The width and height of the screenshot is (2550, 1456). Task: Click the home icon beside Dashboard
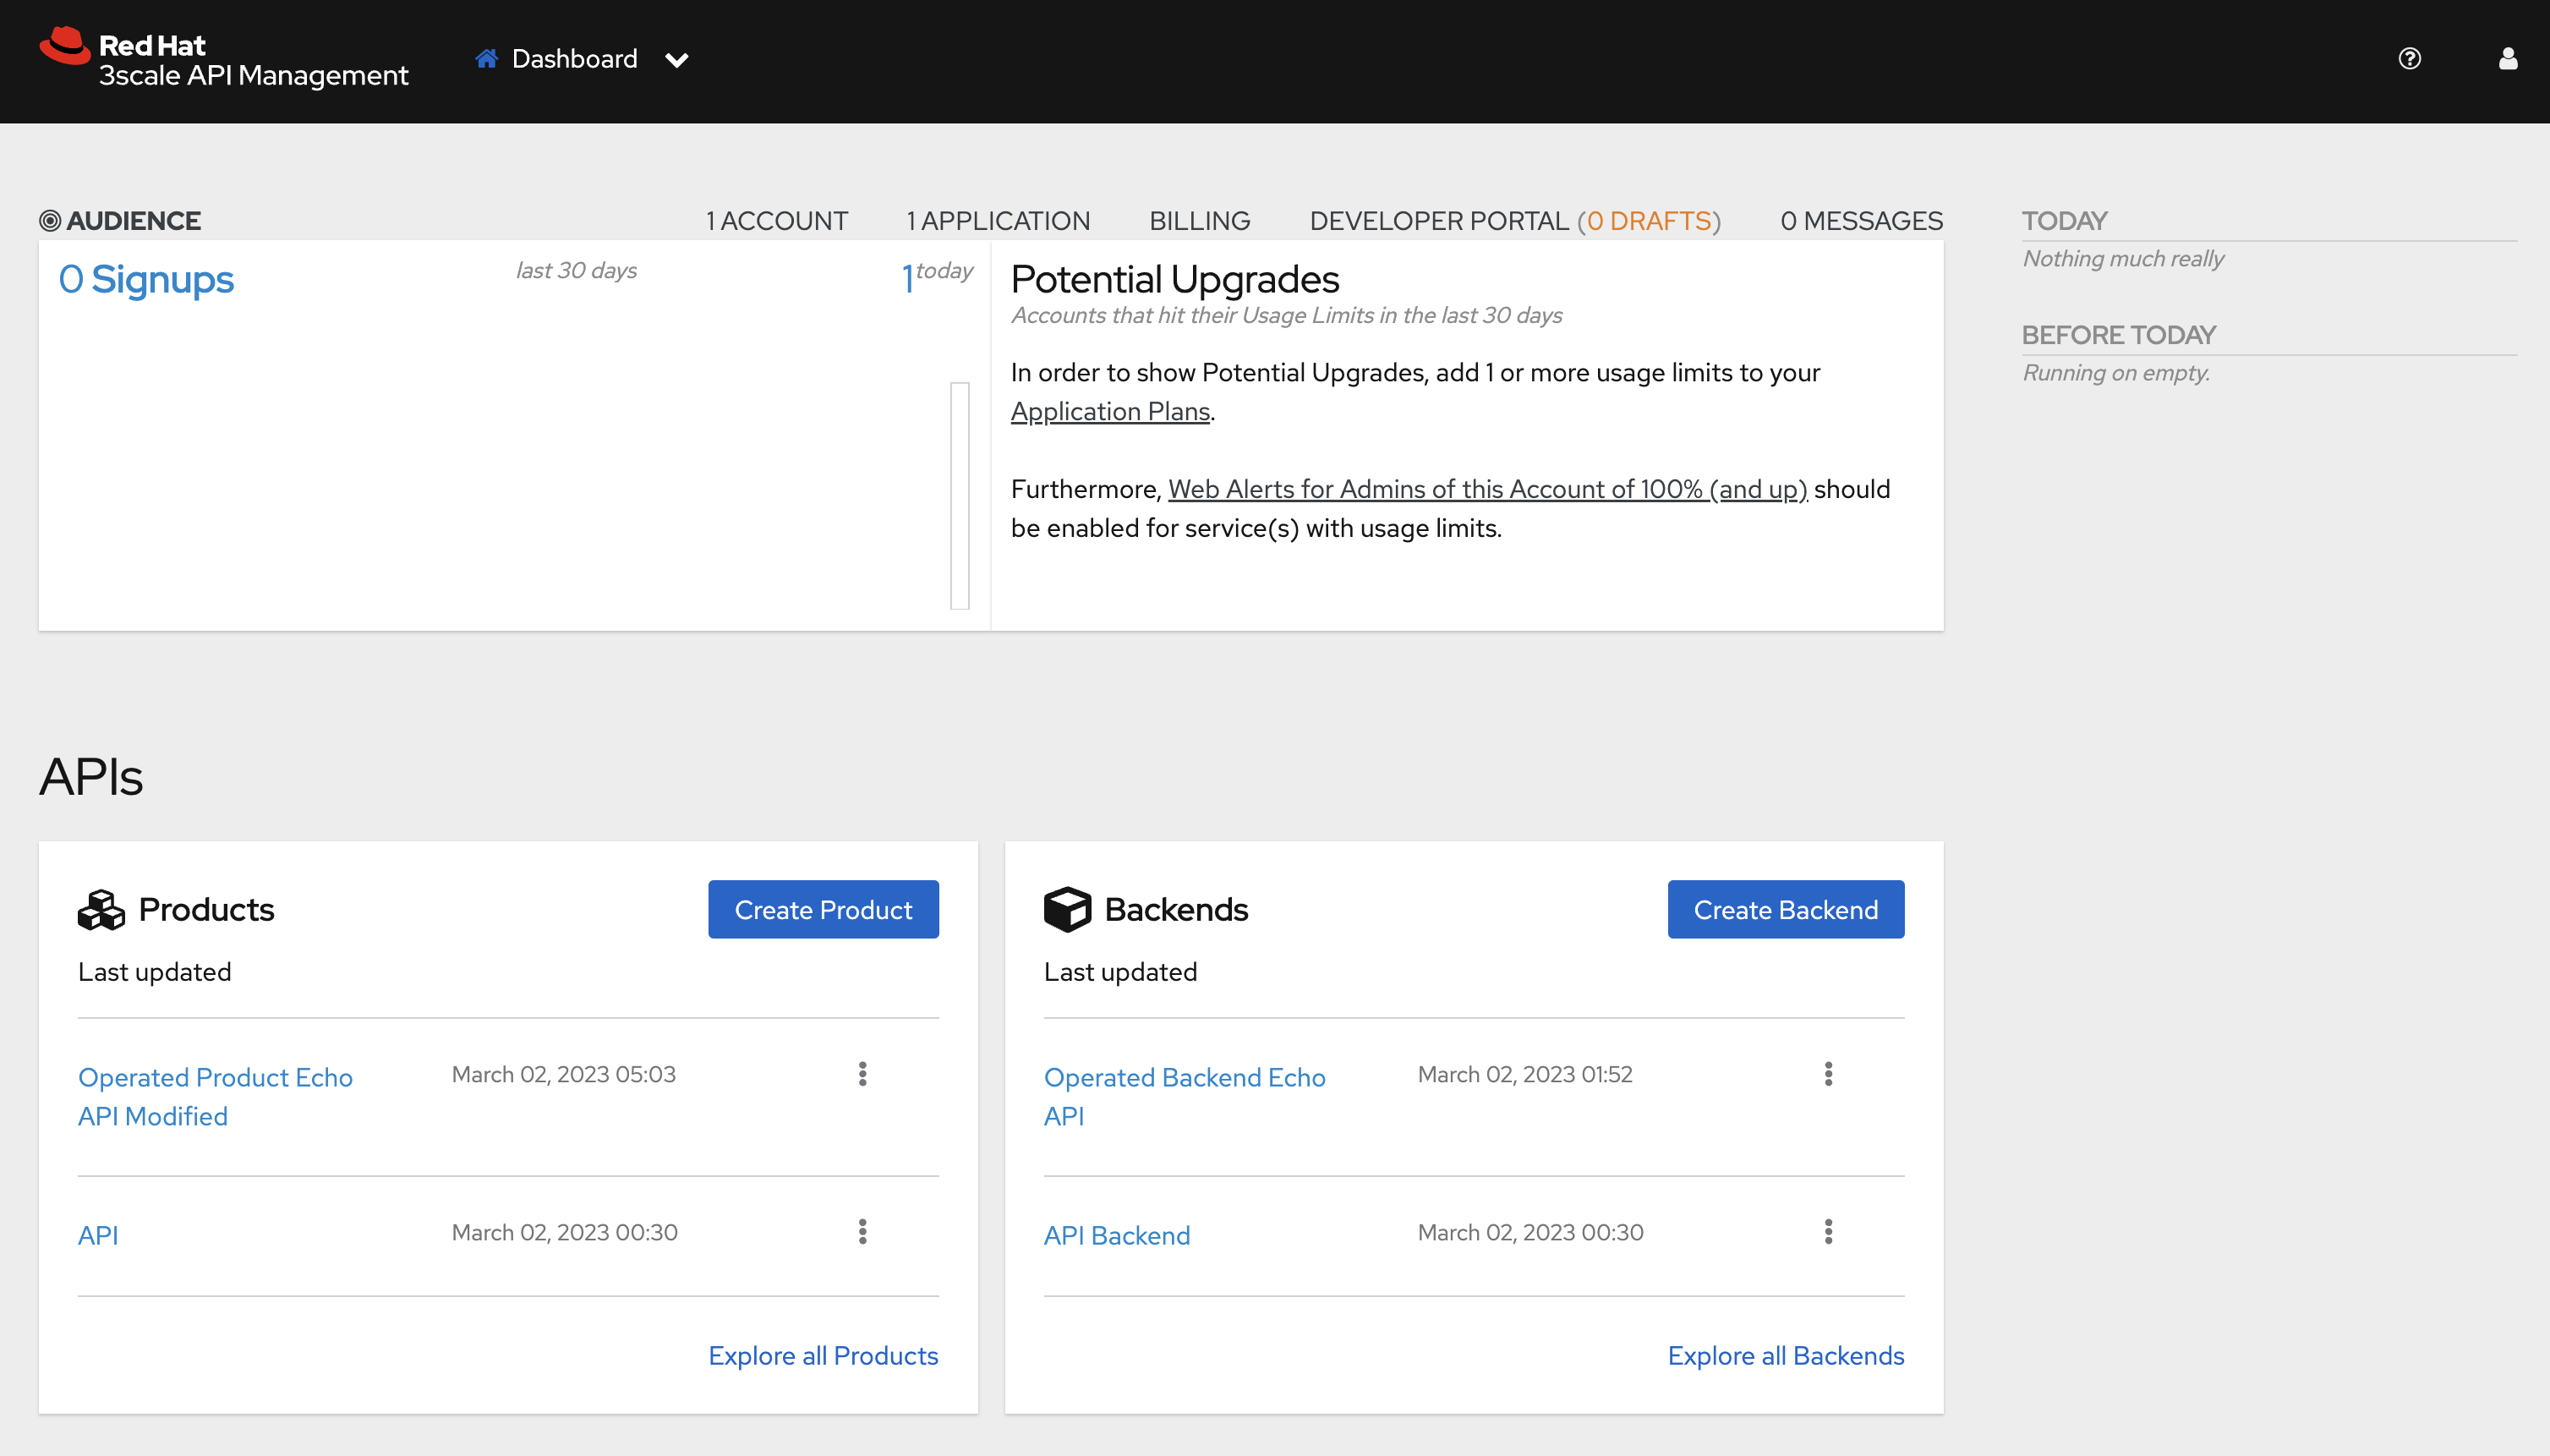click(487, 59)
